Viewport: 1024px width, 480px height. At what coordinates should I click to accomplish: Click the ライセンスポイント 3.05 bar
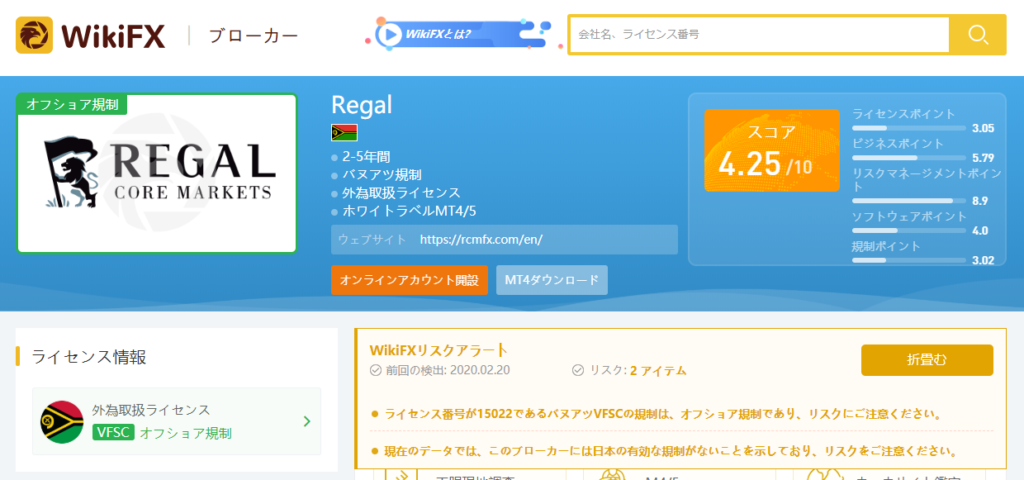[909, 128]
